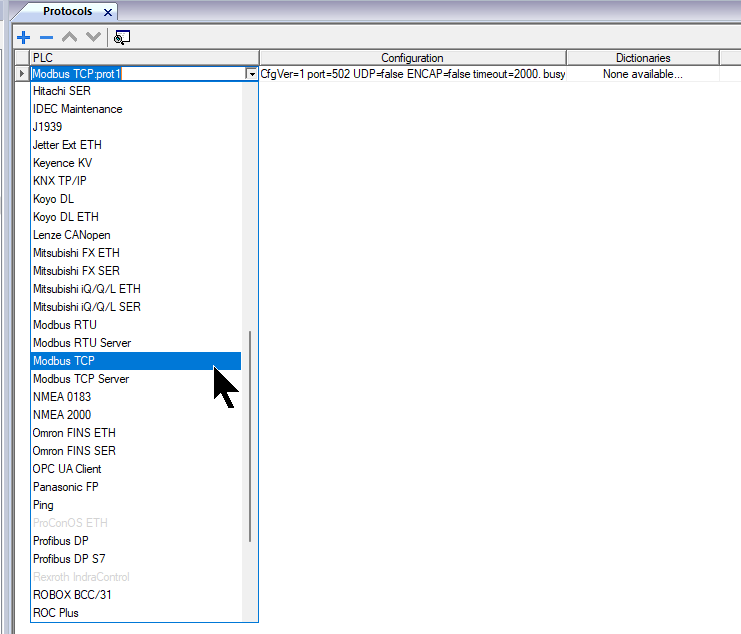Select Hitachi SER from the list
The image size is (741, 634).
[x=136, y=91]
